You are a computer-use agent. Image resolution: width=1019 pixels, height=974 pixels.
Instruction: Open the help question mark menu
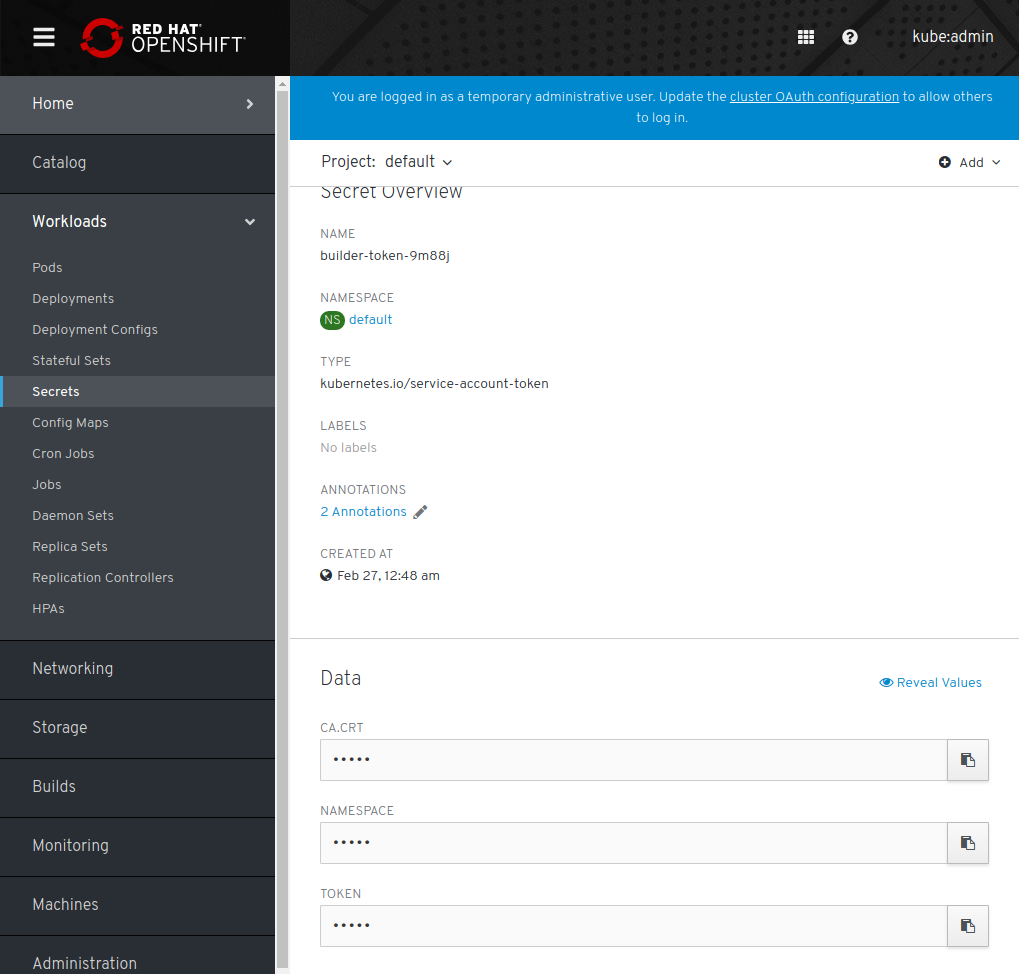click(849, 37)
